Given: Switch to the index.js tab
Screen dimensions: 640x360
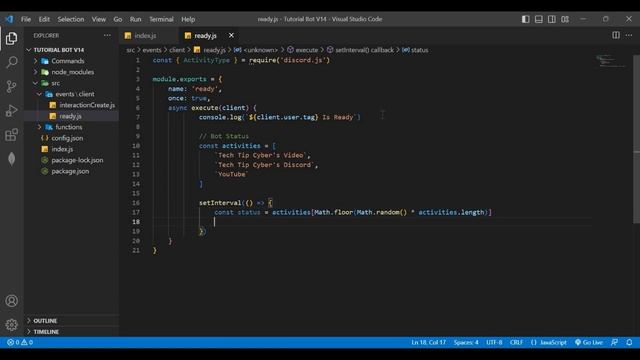Looking at the screenshot, I should (149, 36).
